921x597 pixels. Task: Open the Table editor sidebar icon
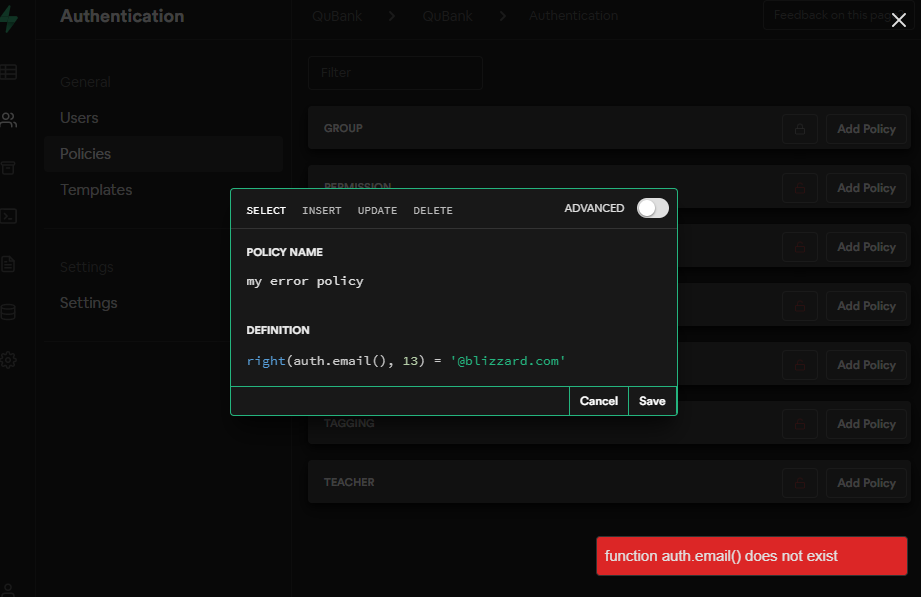(8, 72)
